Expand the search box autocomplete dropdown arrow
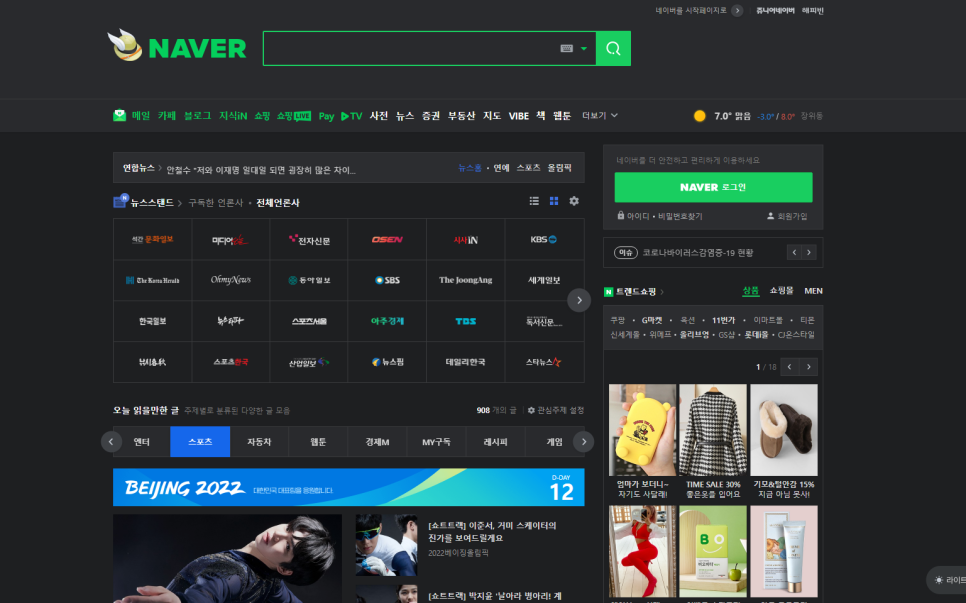The image size is (966, 603). pos(583,49)
